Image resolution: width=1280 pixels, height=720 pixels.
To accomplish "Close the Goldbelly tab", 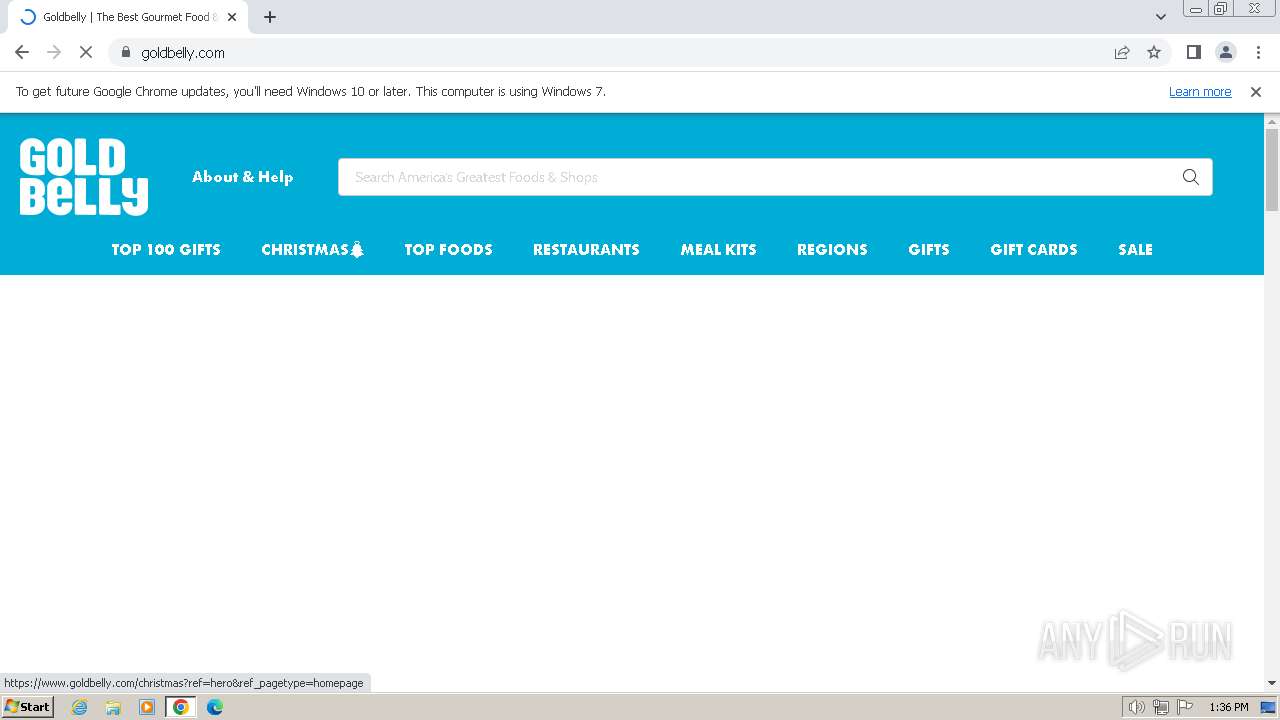I will (232, 17).
